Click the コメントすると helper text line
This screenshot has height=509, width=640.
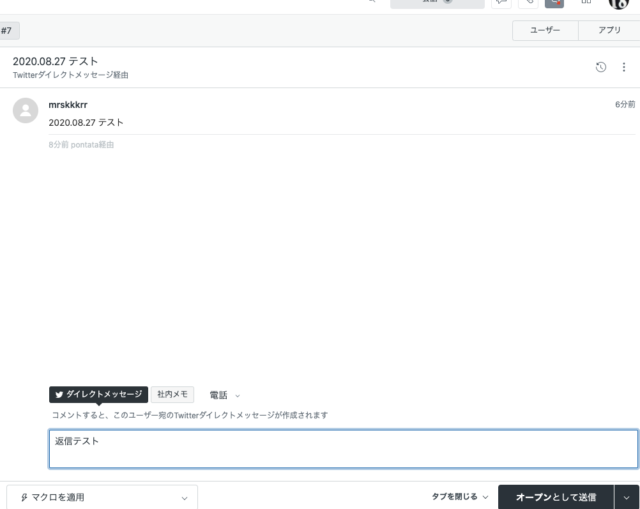click(190, 415)
